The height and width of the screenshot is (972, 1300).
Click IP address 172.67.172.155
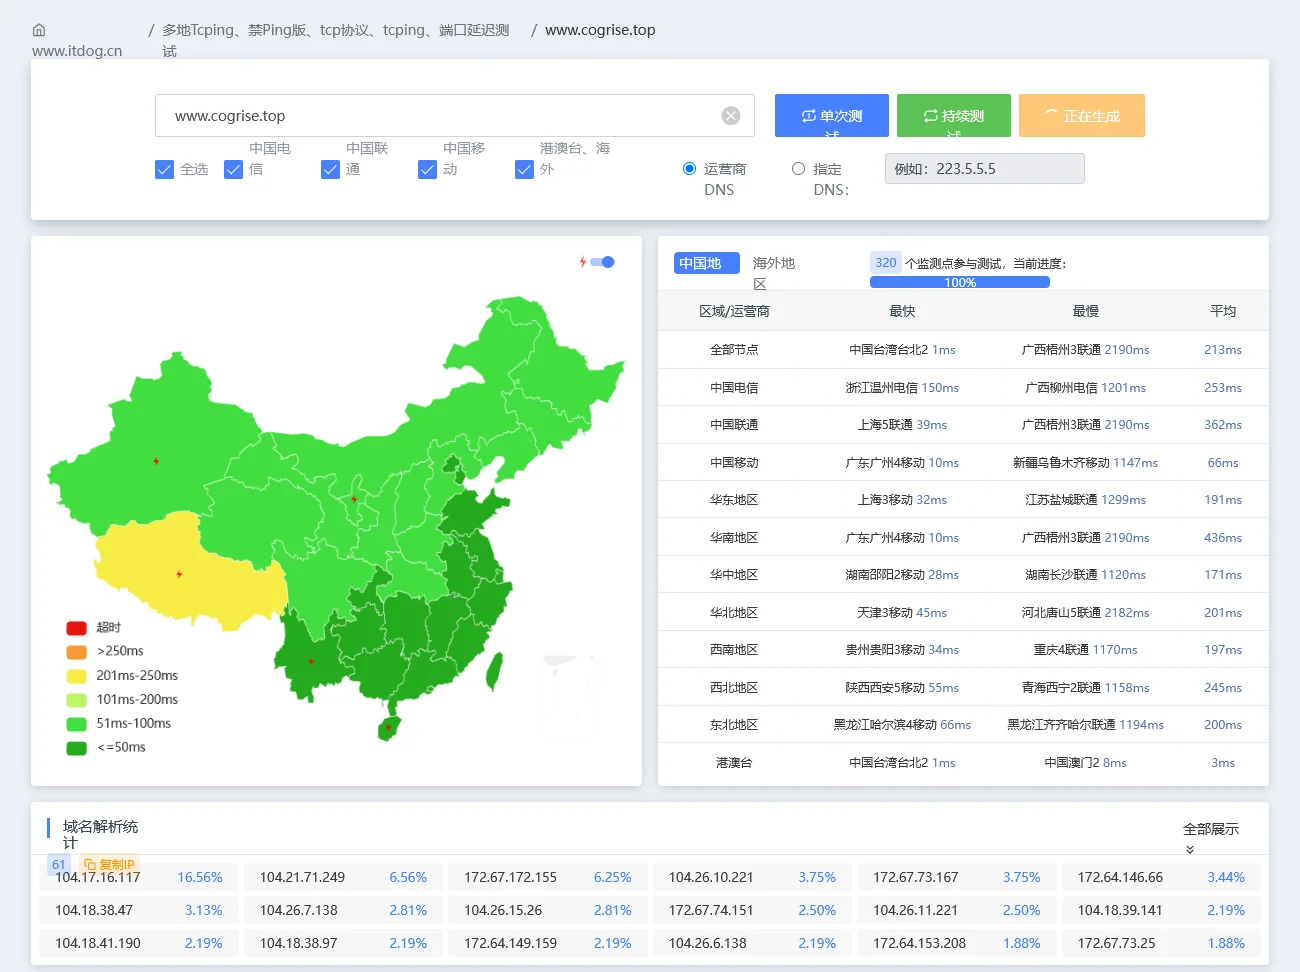(510, 877)
